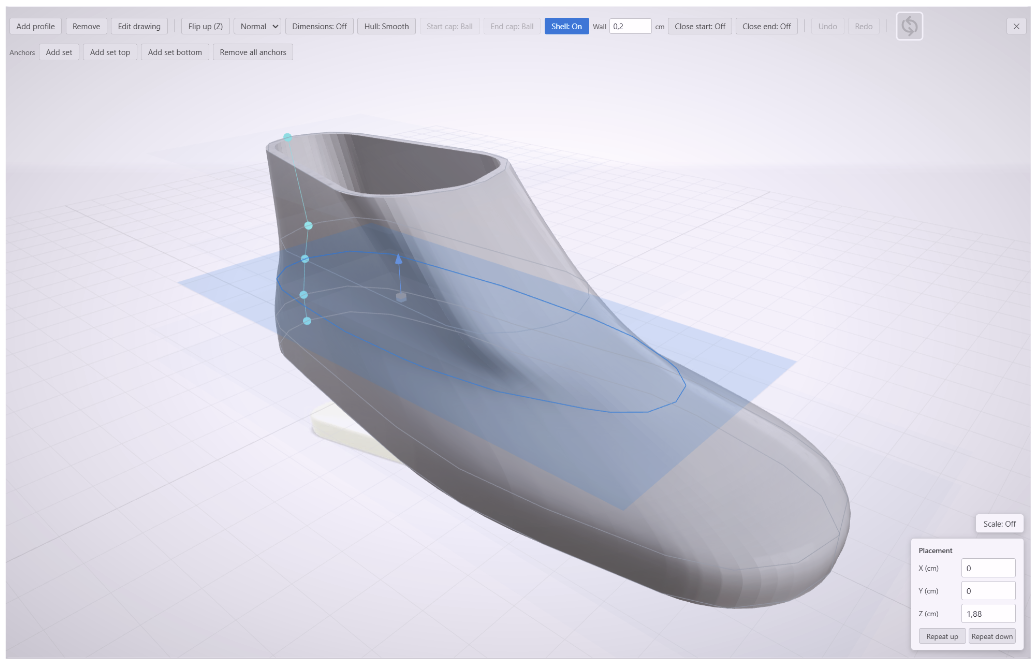Toggle Start cap: Ball
Image resolution: width=1035 pixels, height=662 pixels.
[x=449, y=26]
